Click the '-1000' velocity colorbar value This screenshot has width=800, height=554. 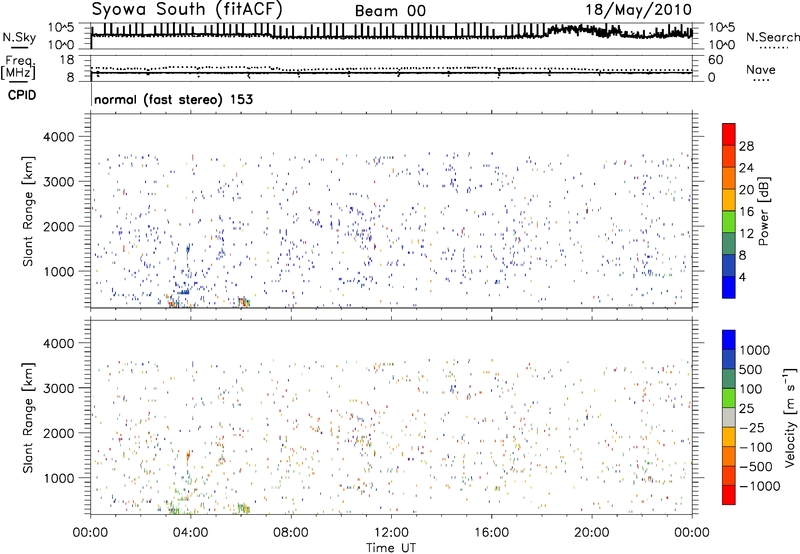[759, 486]
